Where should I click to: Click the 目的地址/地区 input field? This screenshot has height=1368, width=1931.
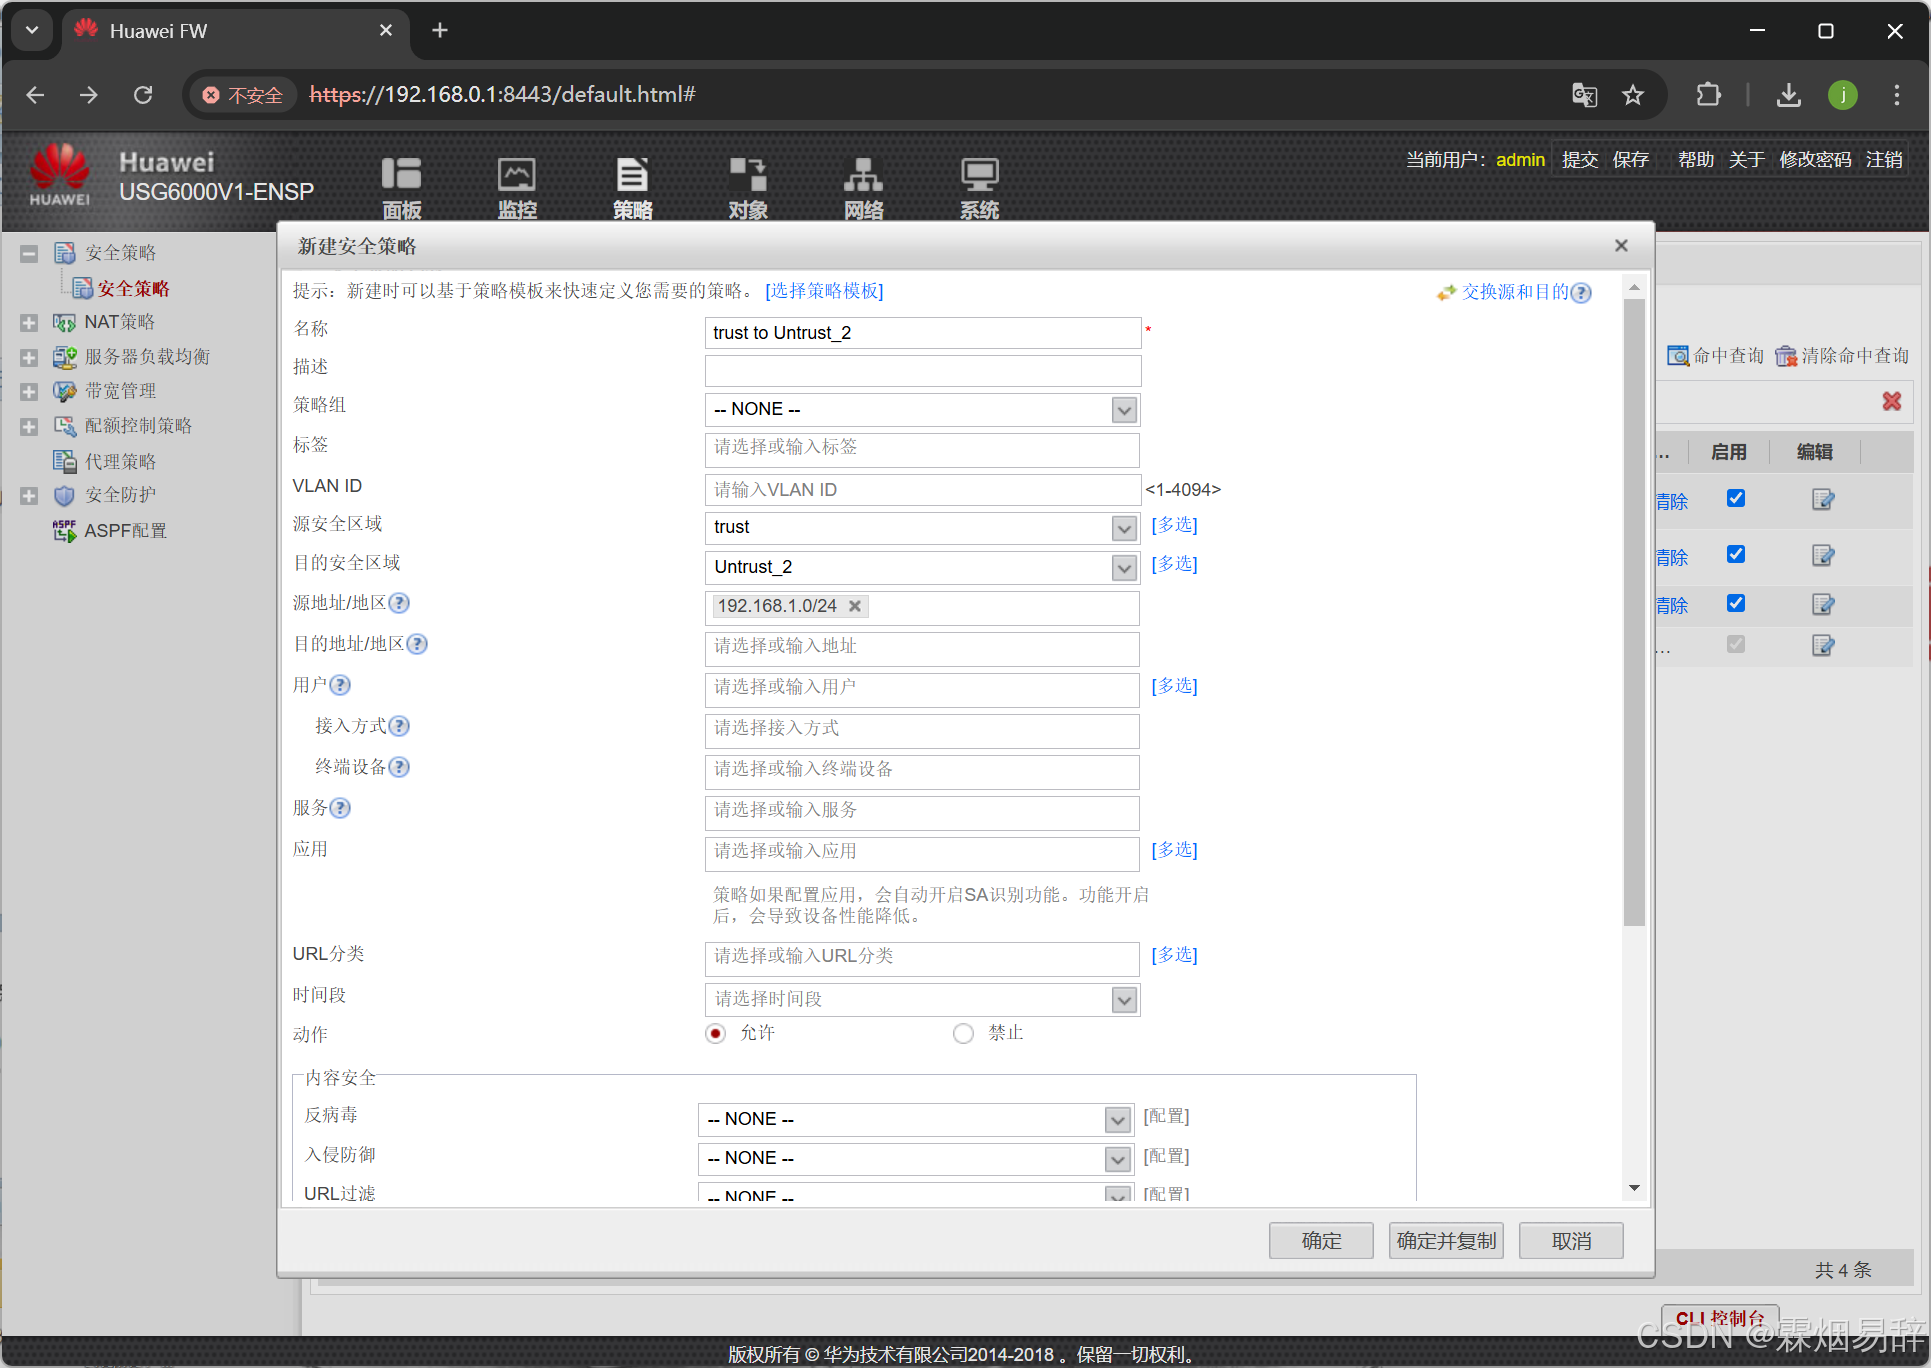pyautogui.click(x=921, y=647)
